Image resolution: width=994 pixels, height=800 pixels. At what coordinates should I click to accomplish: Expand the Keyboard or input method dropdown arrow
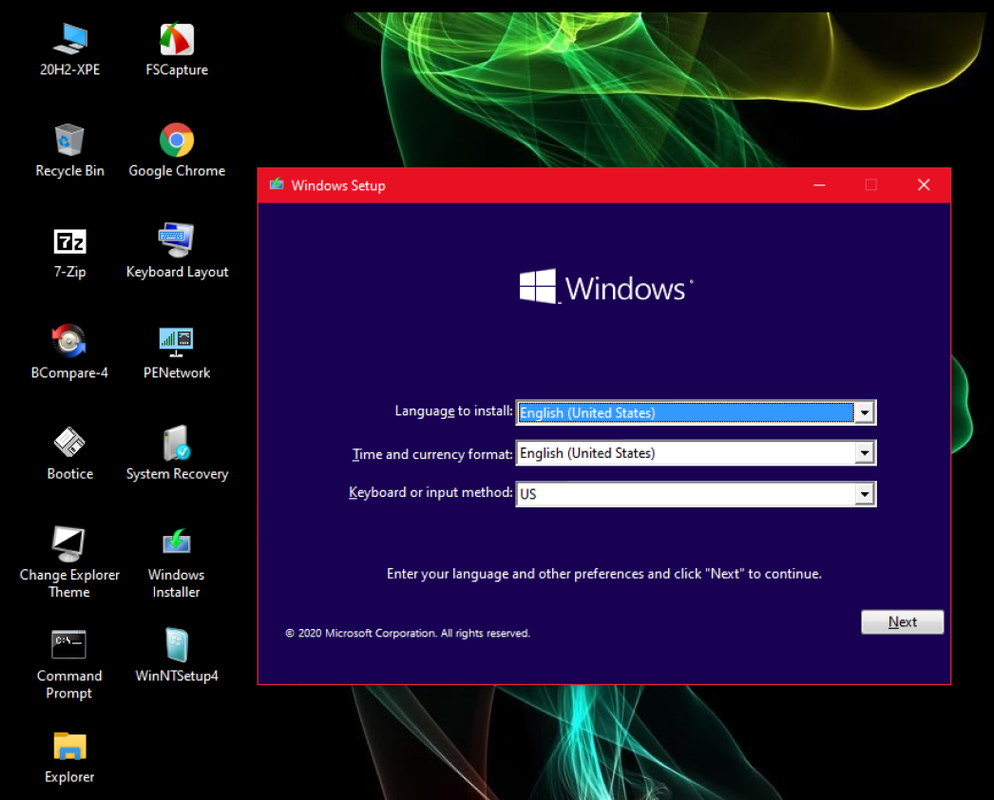[x=864, y=494]
